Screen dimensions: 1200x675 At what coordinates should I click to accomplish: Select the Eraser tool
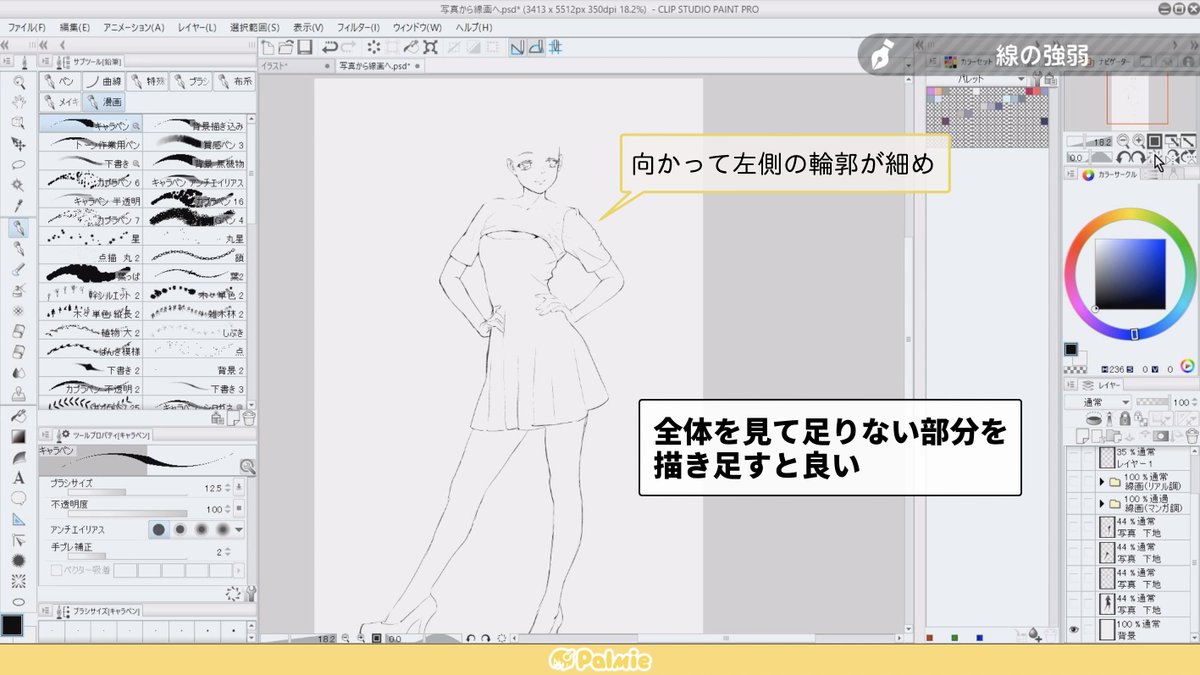(17, 333)
